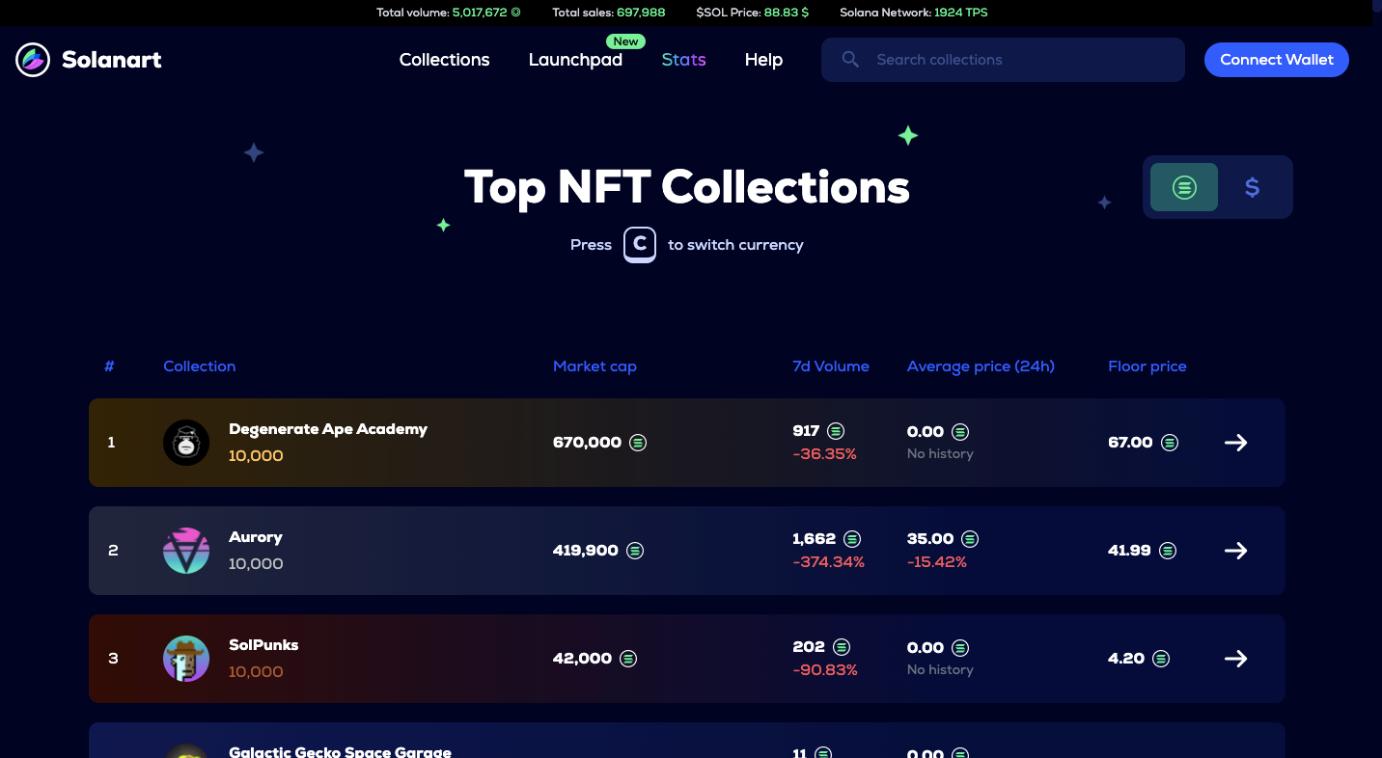This screenshot has height=758, width=1382.
Task: Click SOL icon beside 670,000 market cap
Action: (638, 442)
